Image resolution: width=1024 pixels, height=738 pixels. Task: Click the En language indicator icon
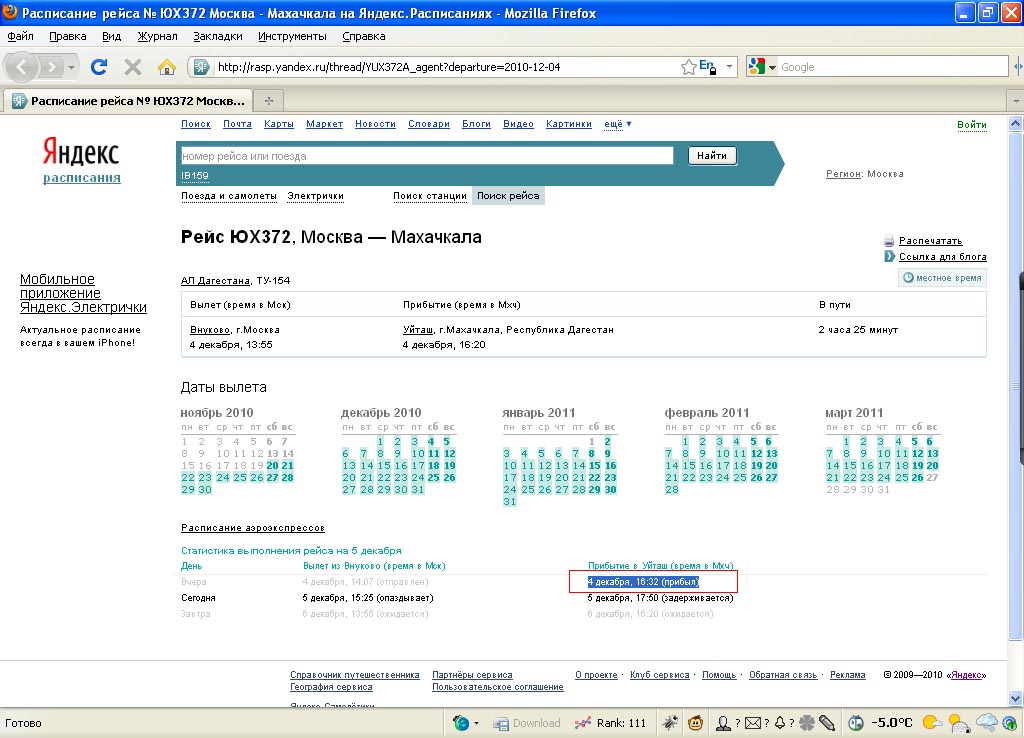pos(707,66)
